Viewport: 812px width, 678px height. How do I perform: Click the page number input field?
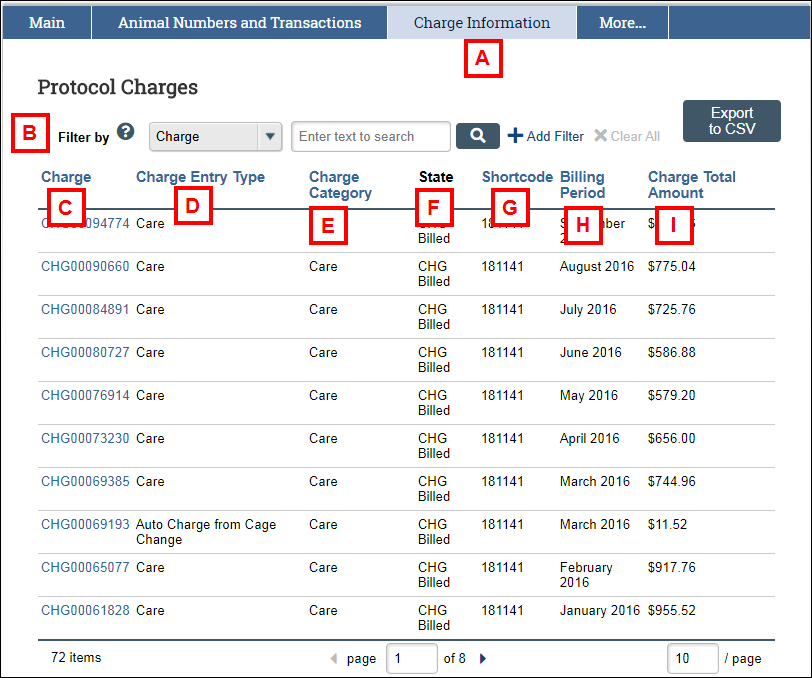point(412,658)
